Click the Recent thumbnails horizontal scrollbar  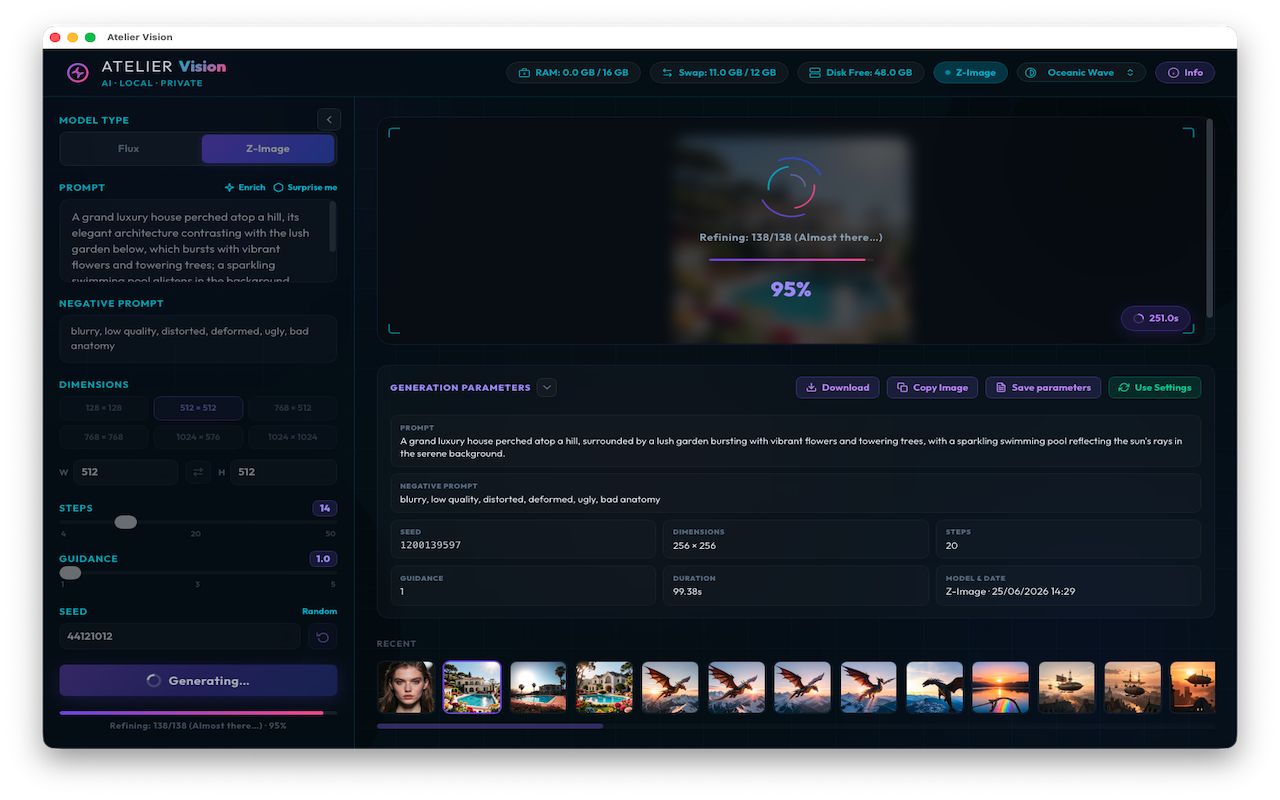pyautogui.click(x=490, y=726)
